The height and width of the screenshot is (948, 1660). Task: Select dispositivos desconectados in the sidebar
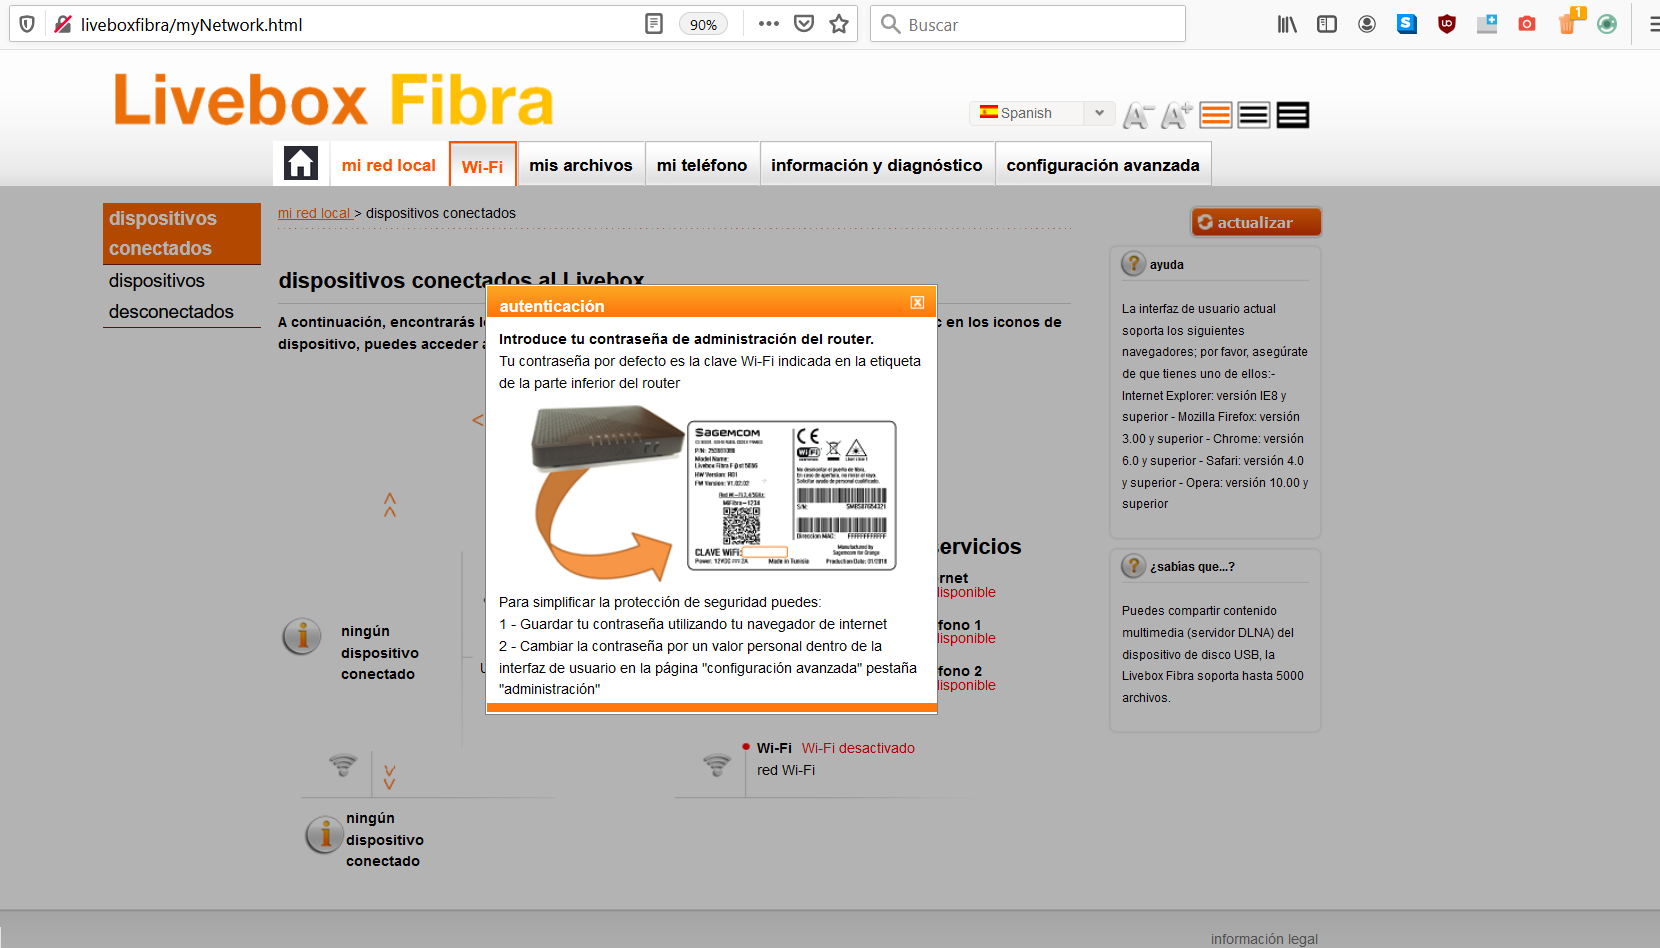[x=182, y=296]
